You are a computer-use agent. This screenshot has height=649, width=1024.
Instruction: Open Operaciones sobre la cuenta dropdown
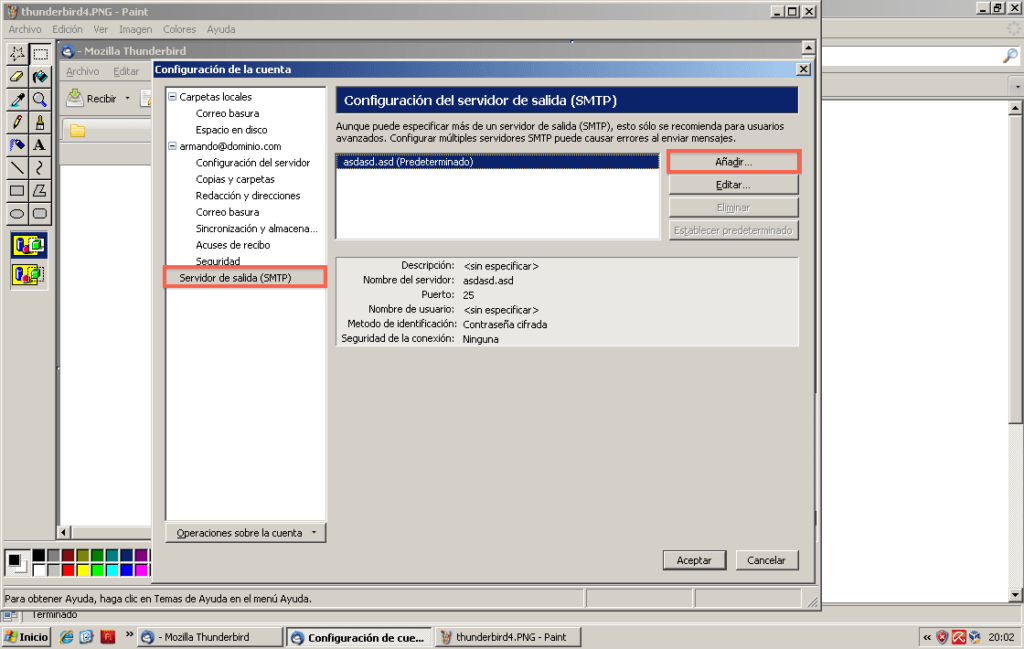coord(245,533)
